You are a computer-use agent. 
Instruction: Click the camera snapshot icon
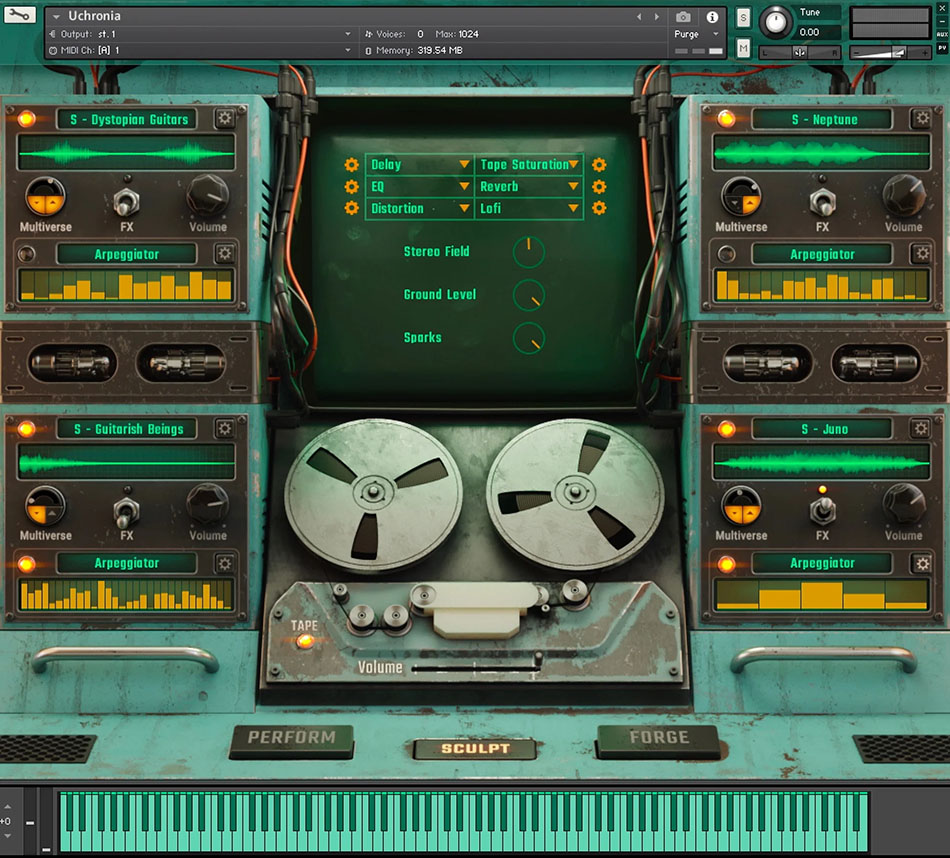click(683, 16)
